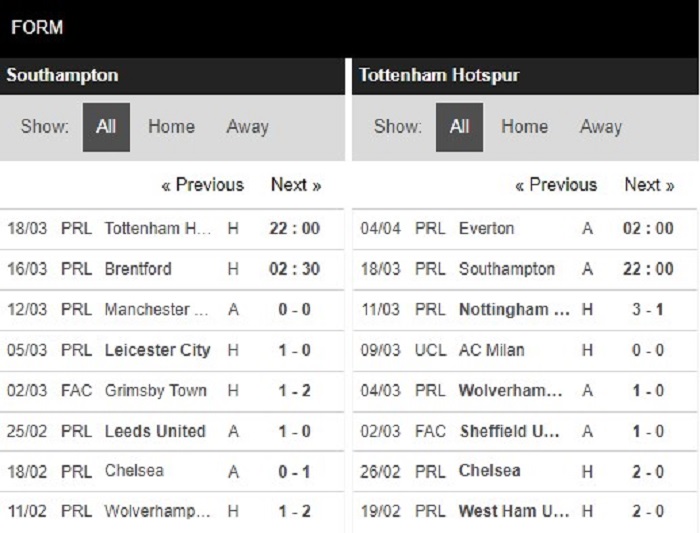This screenshot has height=533, width=700.
Task: Open Grimsby Town FA Cup match
Action: tap(172, 391)
